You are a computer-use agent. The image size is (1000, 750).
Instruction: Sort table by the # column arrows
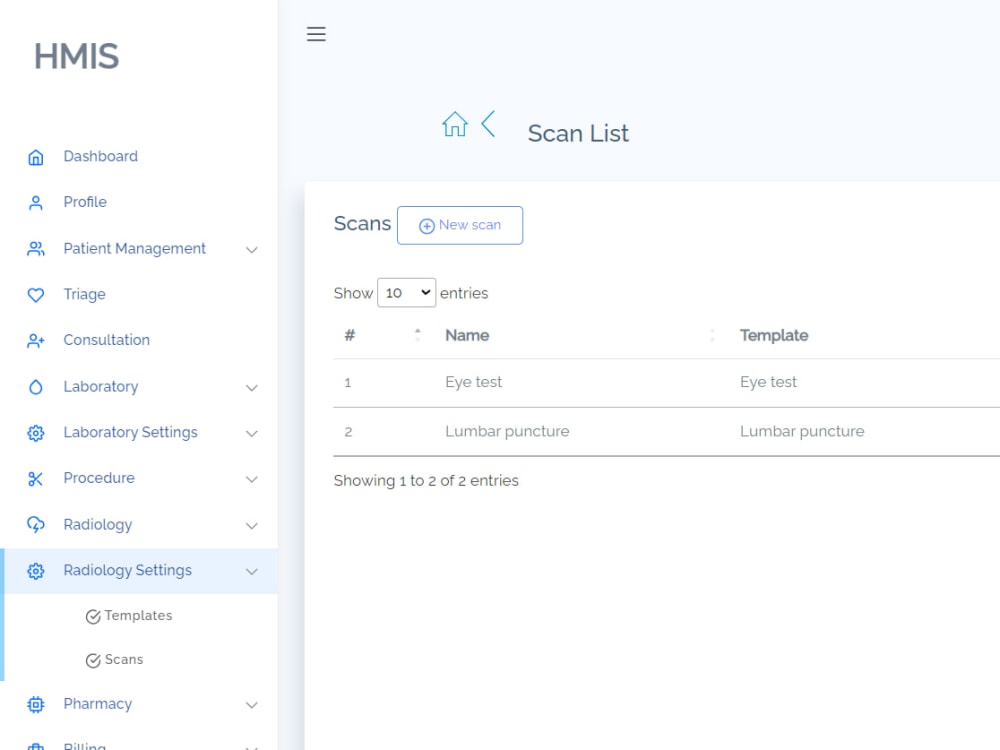point(418,335)
